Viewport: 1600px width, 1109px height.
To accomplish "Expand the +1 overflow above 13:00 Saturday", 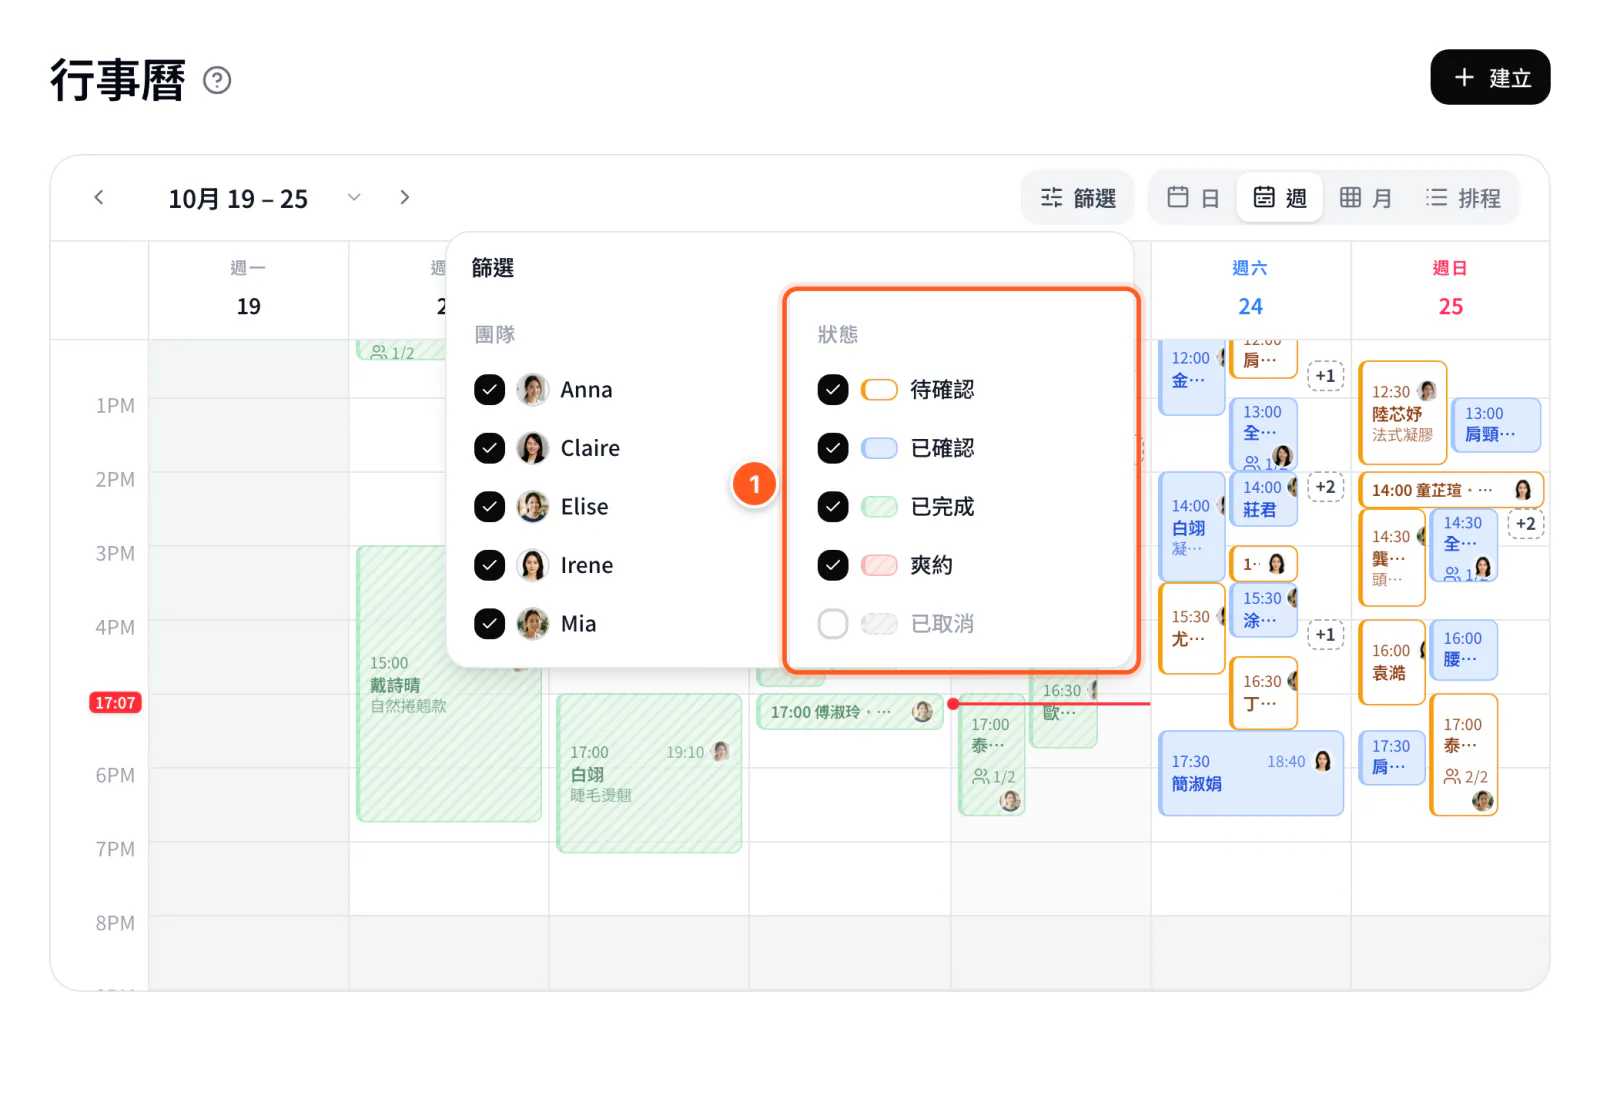I will [1325, 376].
